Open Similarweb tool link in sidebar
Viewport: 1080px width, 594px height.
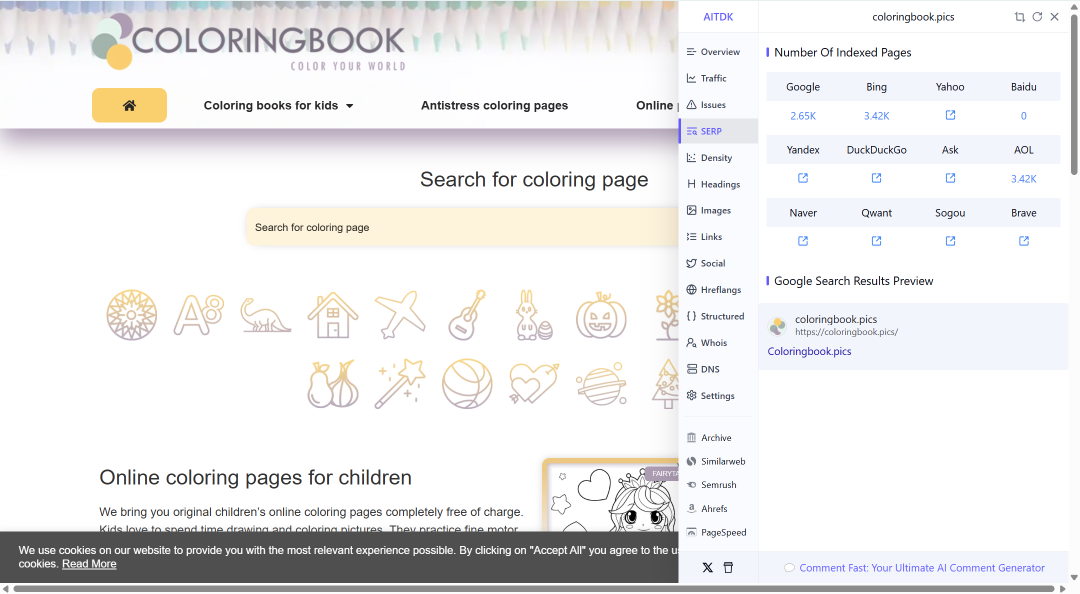(x=715, y=461)
